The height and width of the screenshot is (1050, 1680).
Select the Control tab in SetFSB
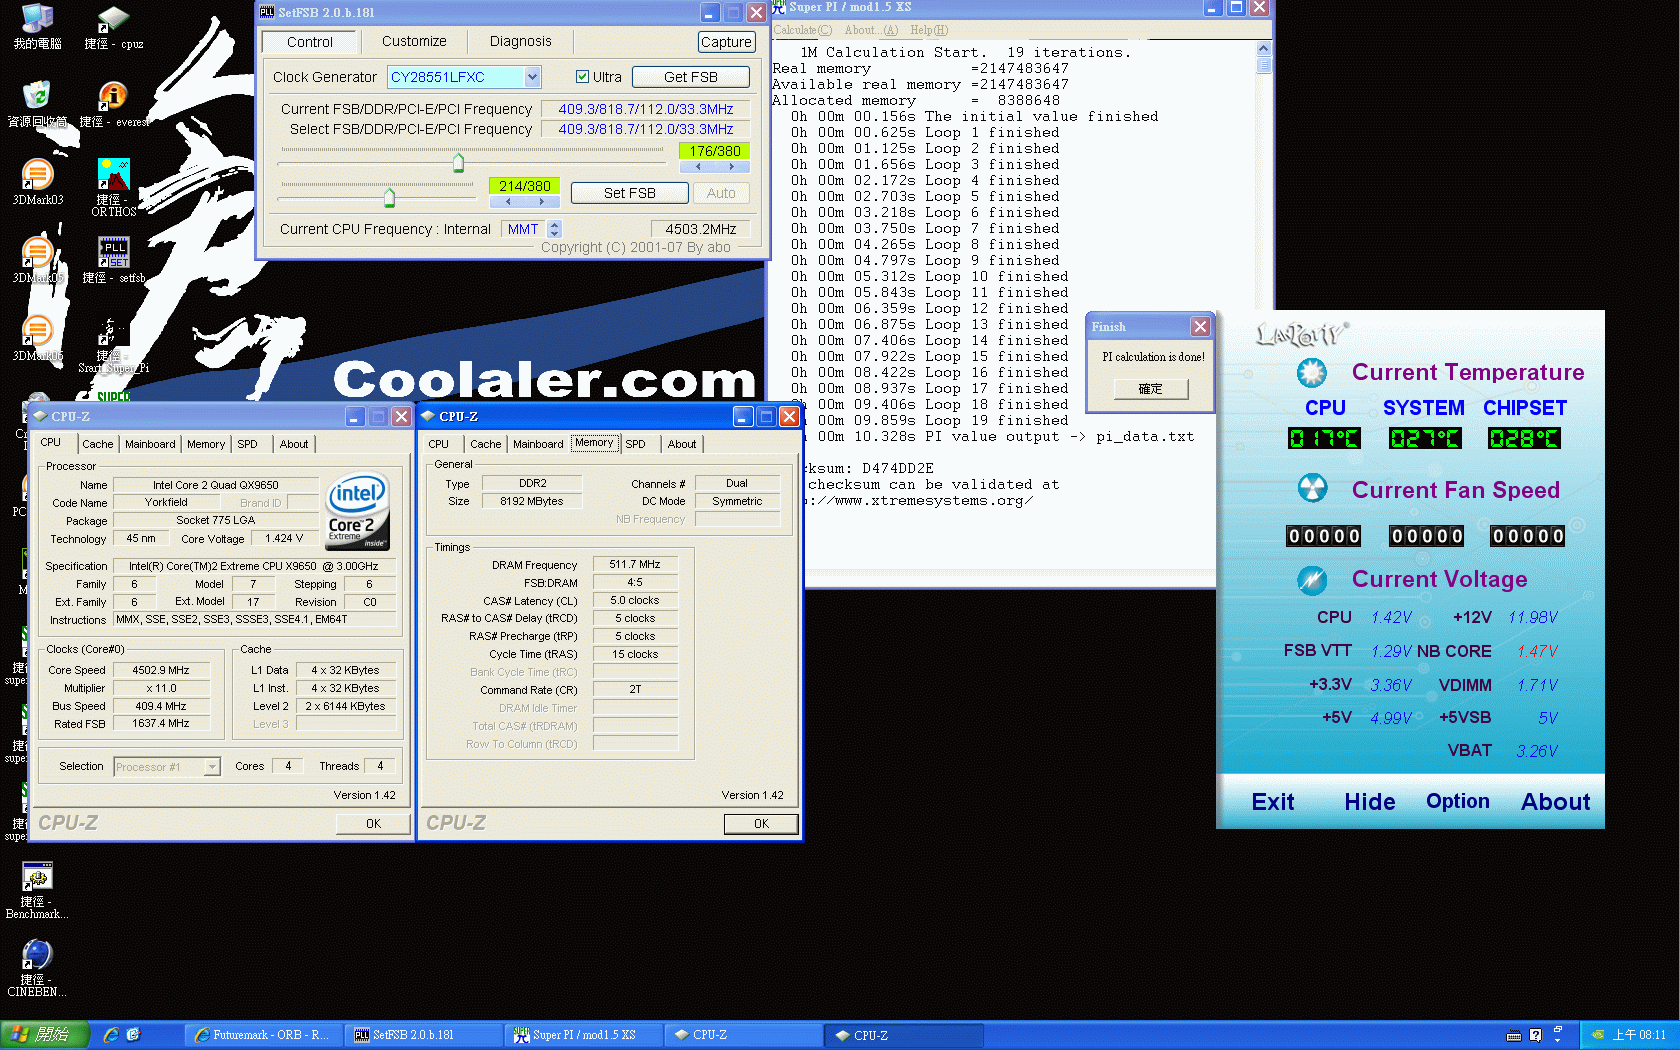(310, 42)
